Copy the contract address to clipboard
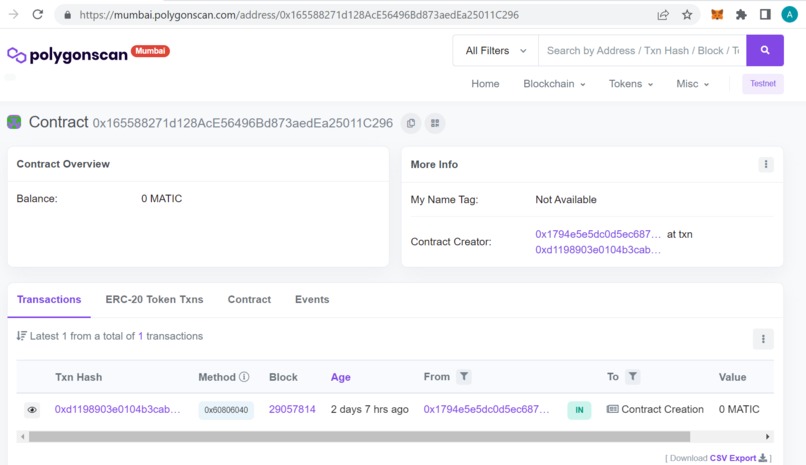 tap(411, 123)
